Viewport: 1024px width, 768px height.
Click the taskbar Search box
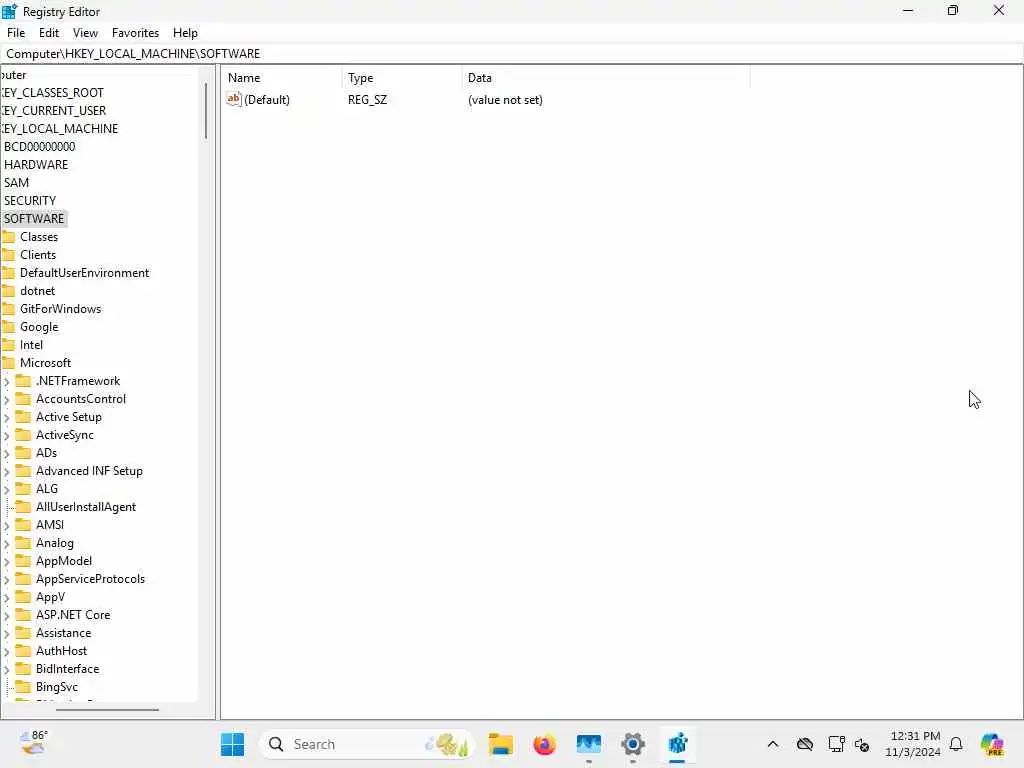tap(366, 744)
